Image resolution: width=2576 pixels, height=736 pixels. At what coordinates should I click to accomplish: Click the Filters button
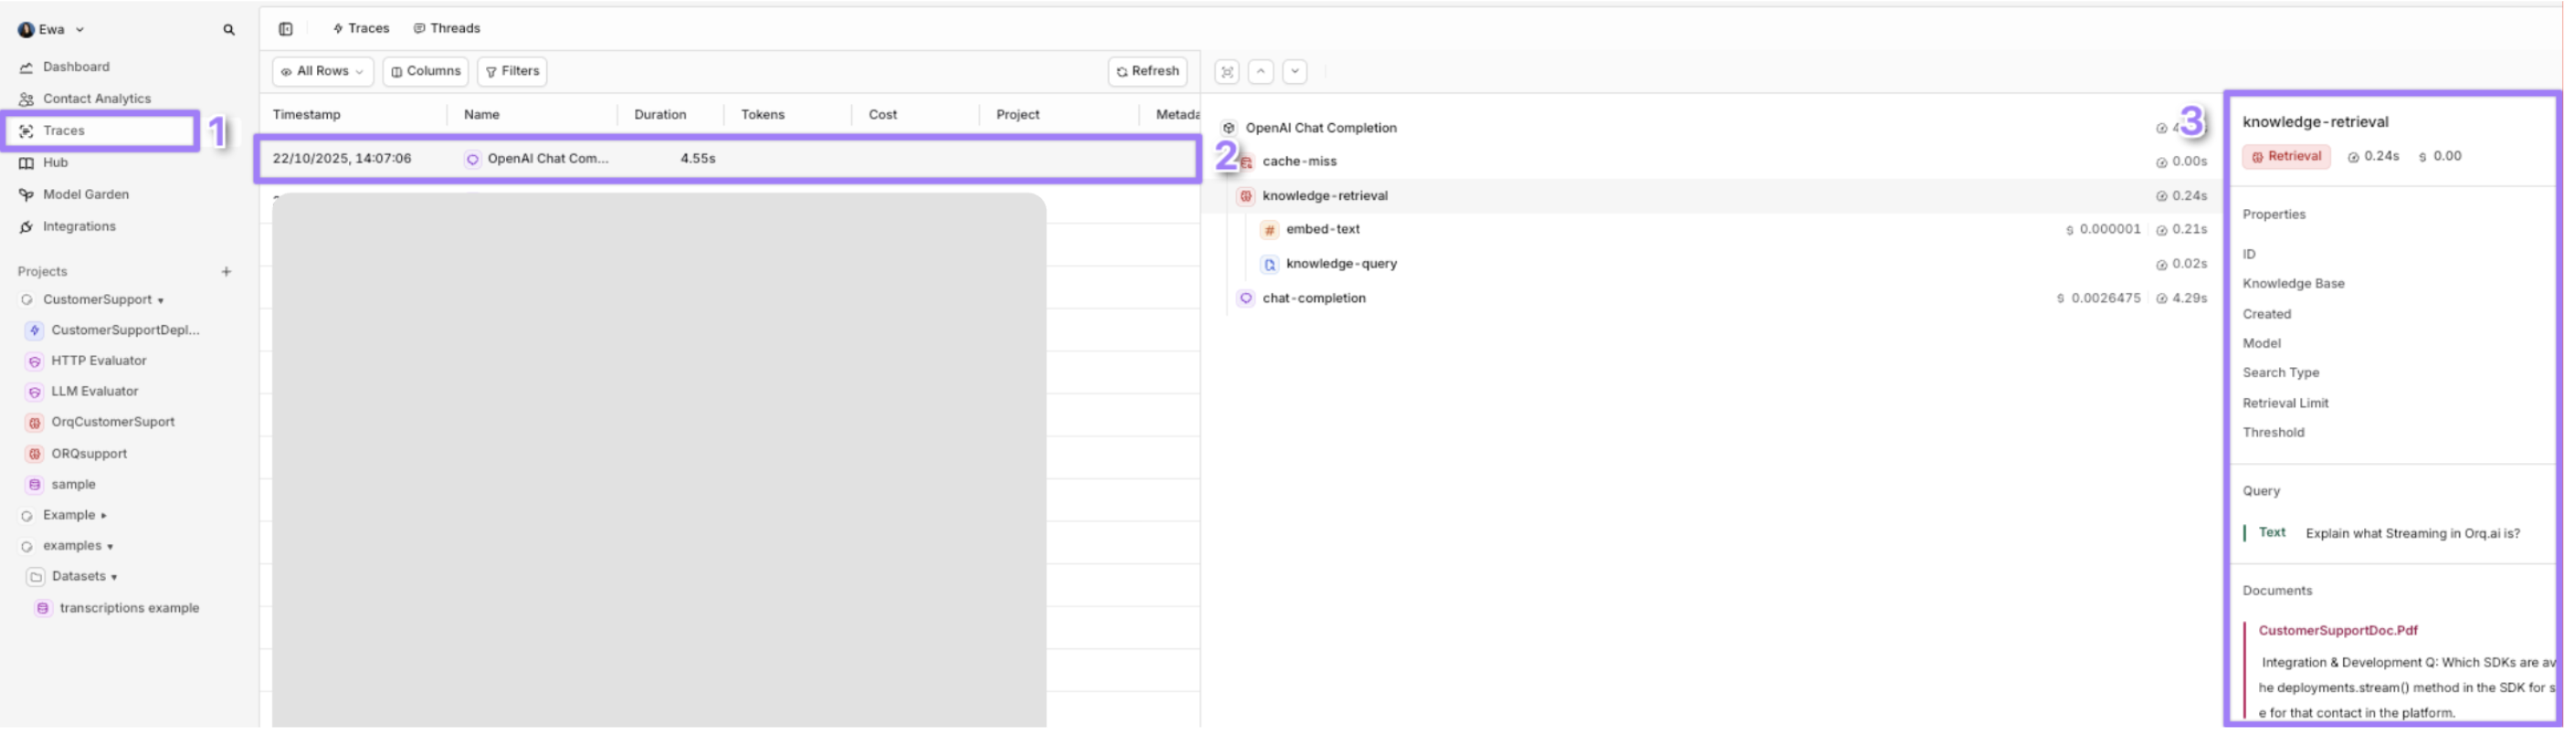pos(512,72)
